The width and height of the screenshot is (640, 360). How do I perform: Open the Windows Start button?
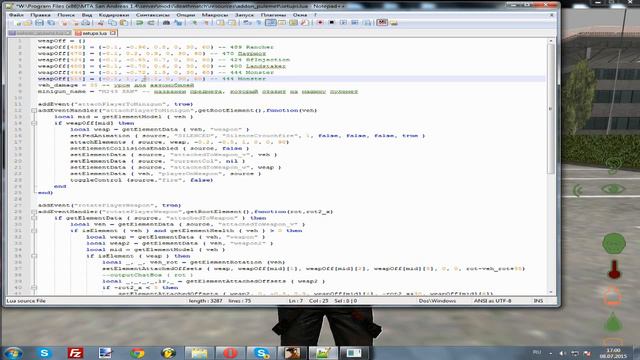tap(13, 353)
